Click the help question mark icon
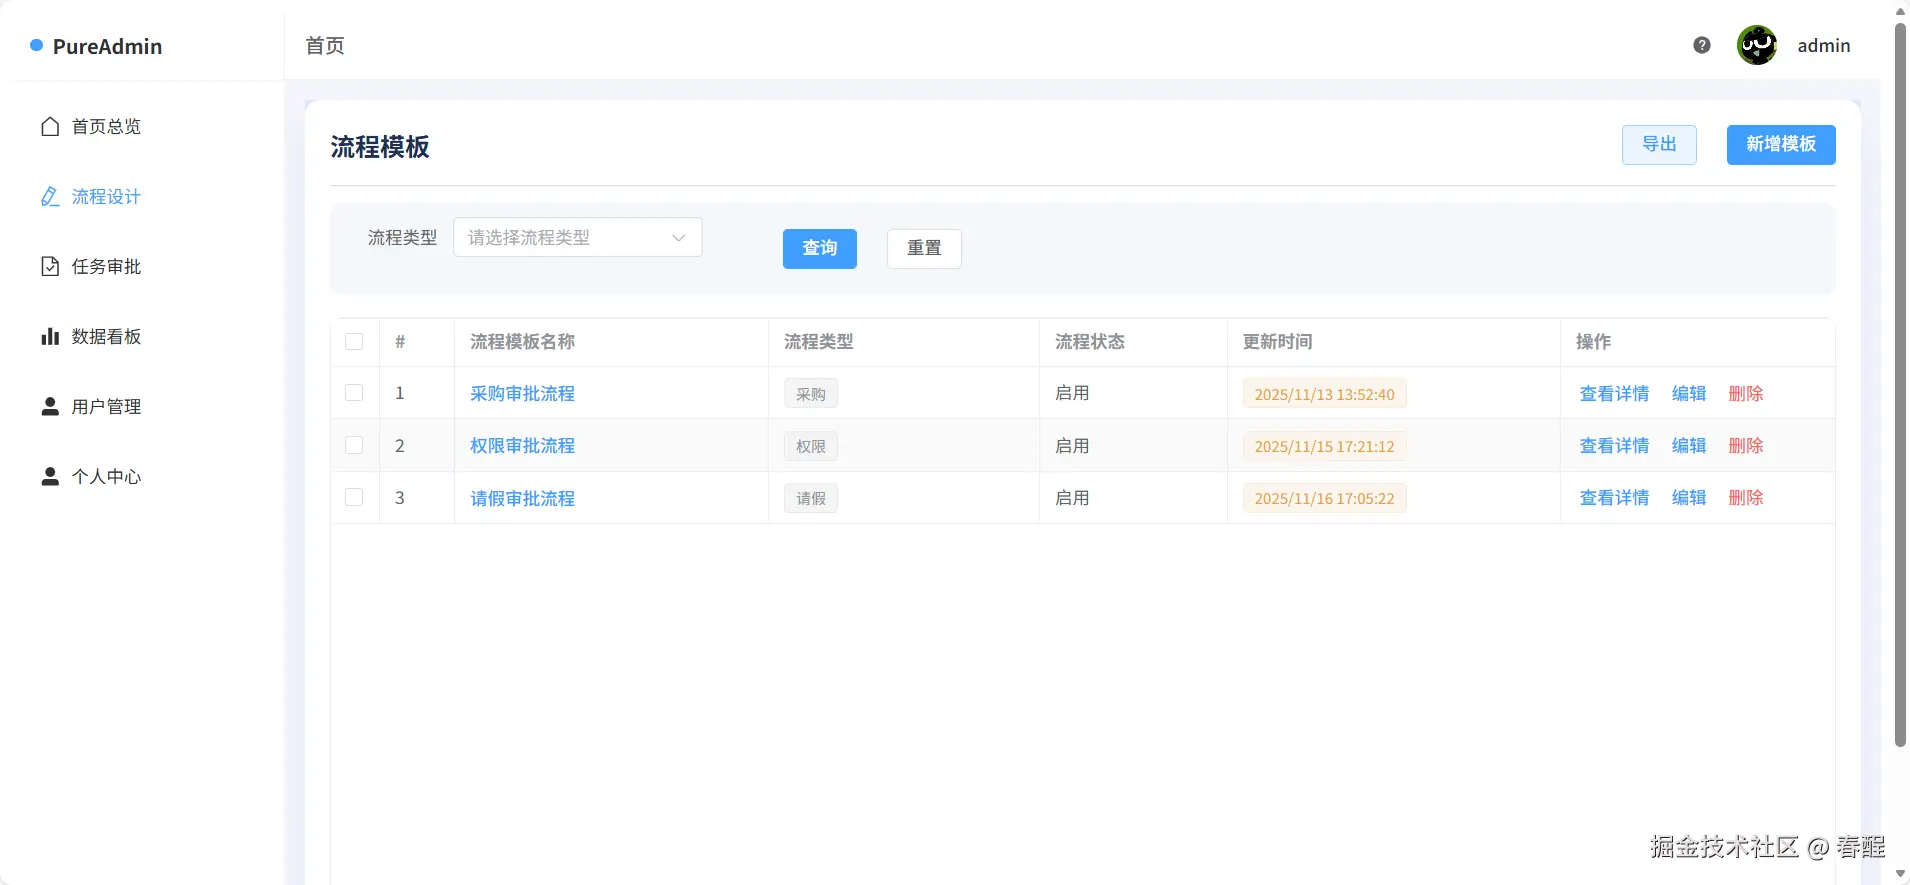This screenshot has width=1910, height=885. pyautogui.click(x=1702, y=45)
